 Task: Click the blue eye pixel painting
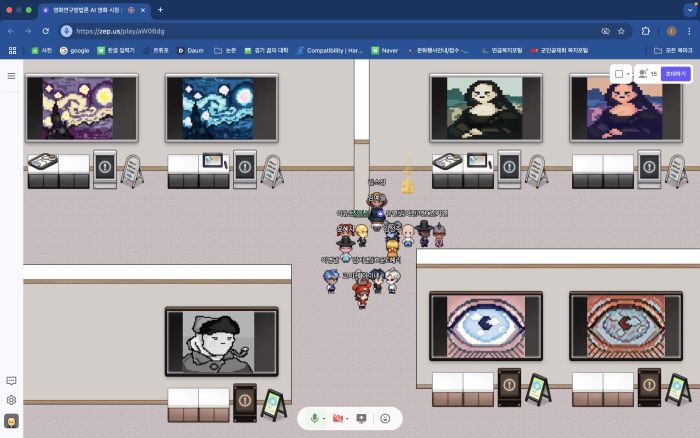coord(486,326)
